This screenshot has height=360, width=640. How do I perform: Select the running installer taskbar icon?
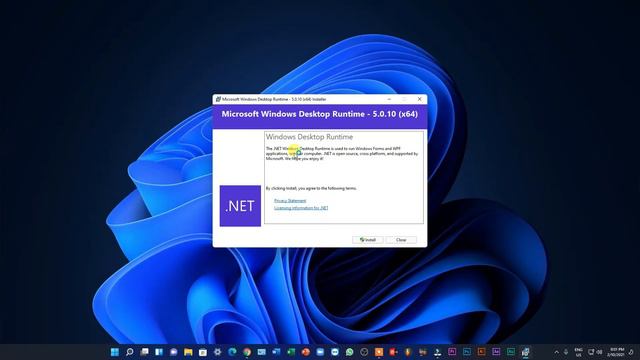point(526,352)
